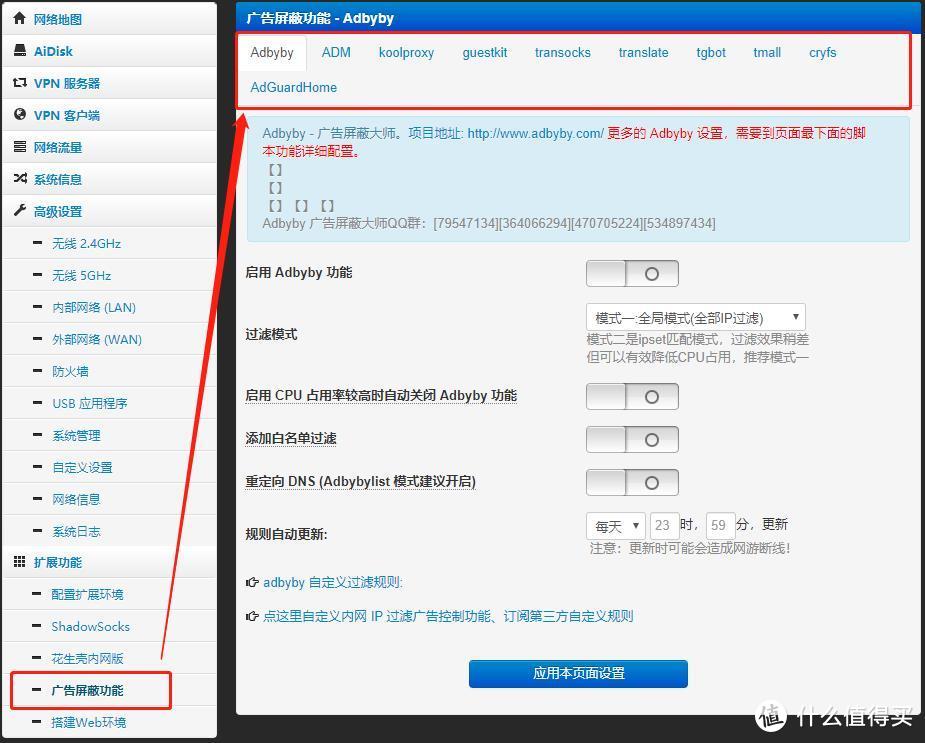The height and width of the screenshot is (743, 925).
Task: Switch to the guestkit tab
Action: click(x=485, y=53)
